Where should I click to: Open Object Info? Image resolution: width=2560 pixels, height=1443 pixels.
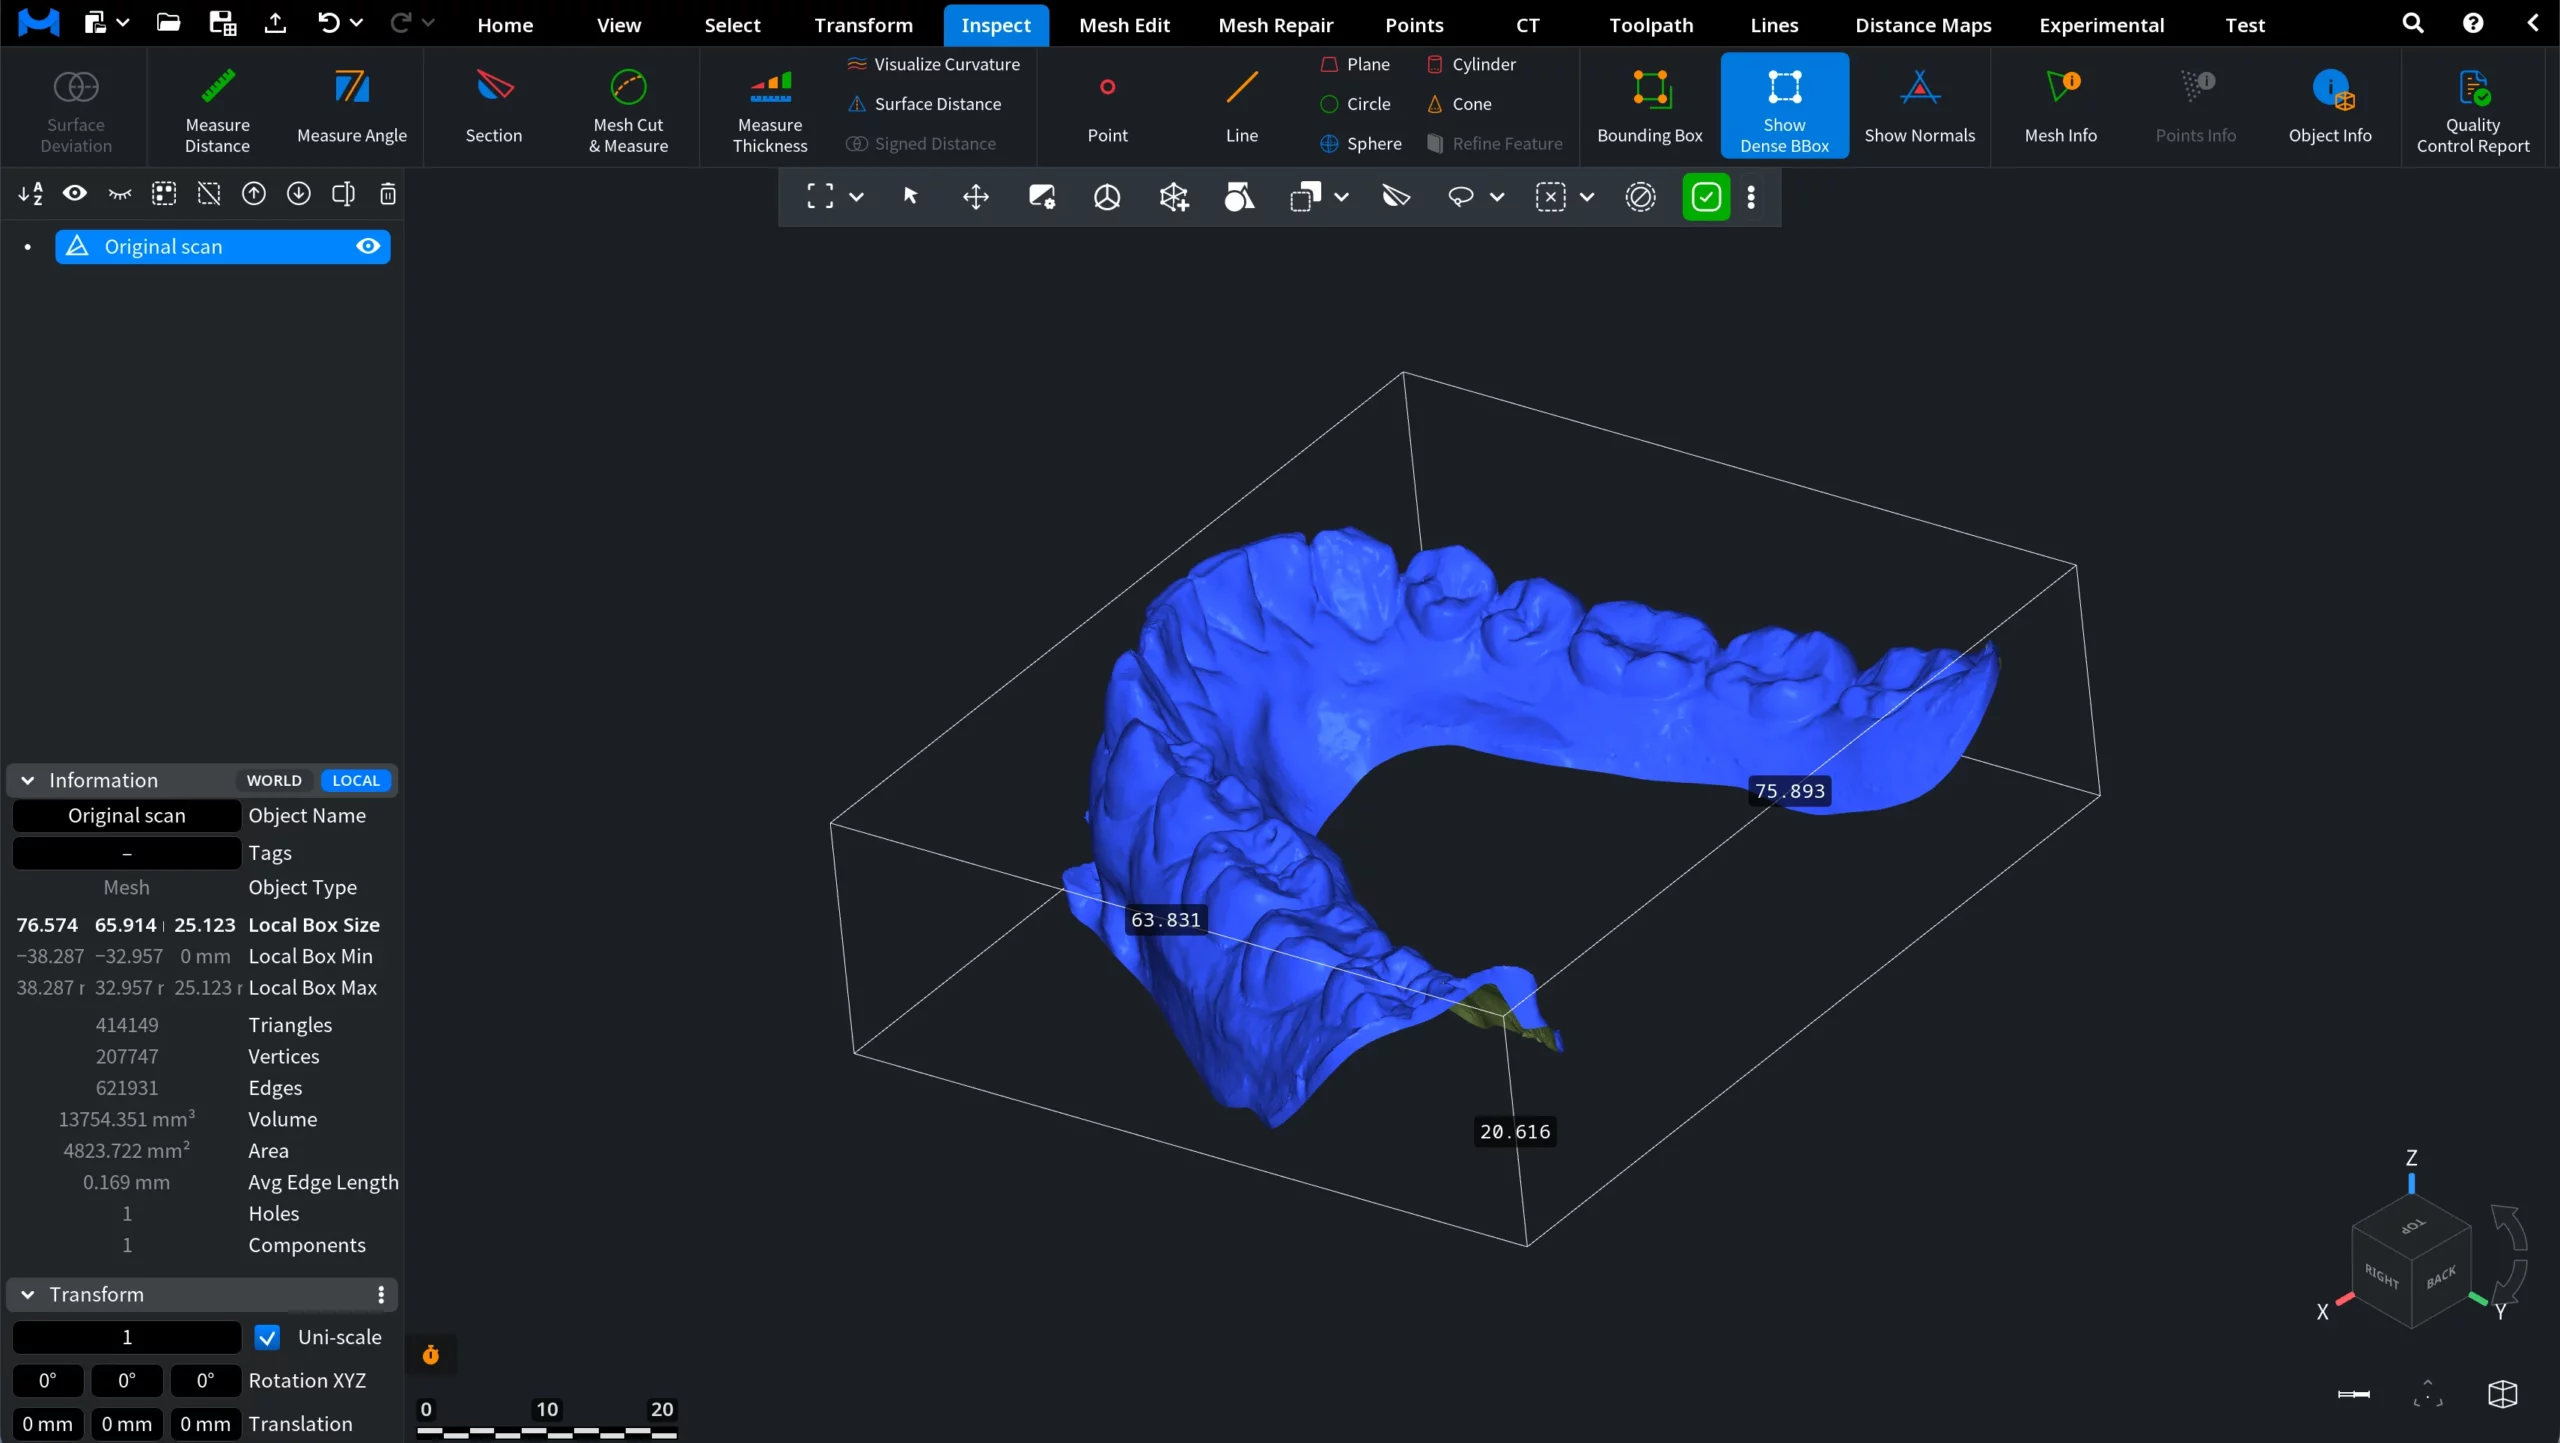tap(2330, 108)
